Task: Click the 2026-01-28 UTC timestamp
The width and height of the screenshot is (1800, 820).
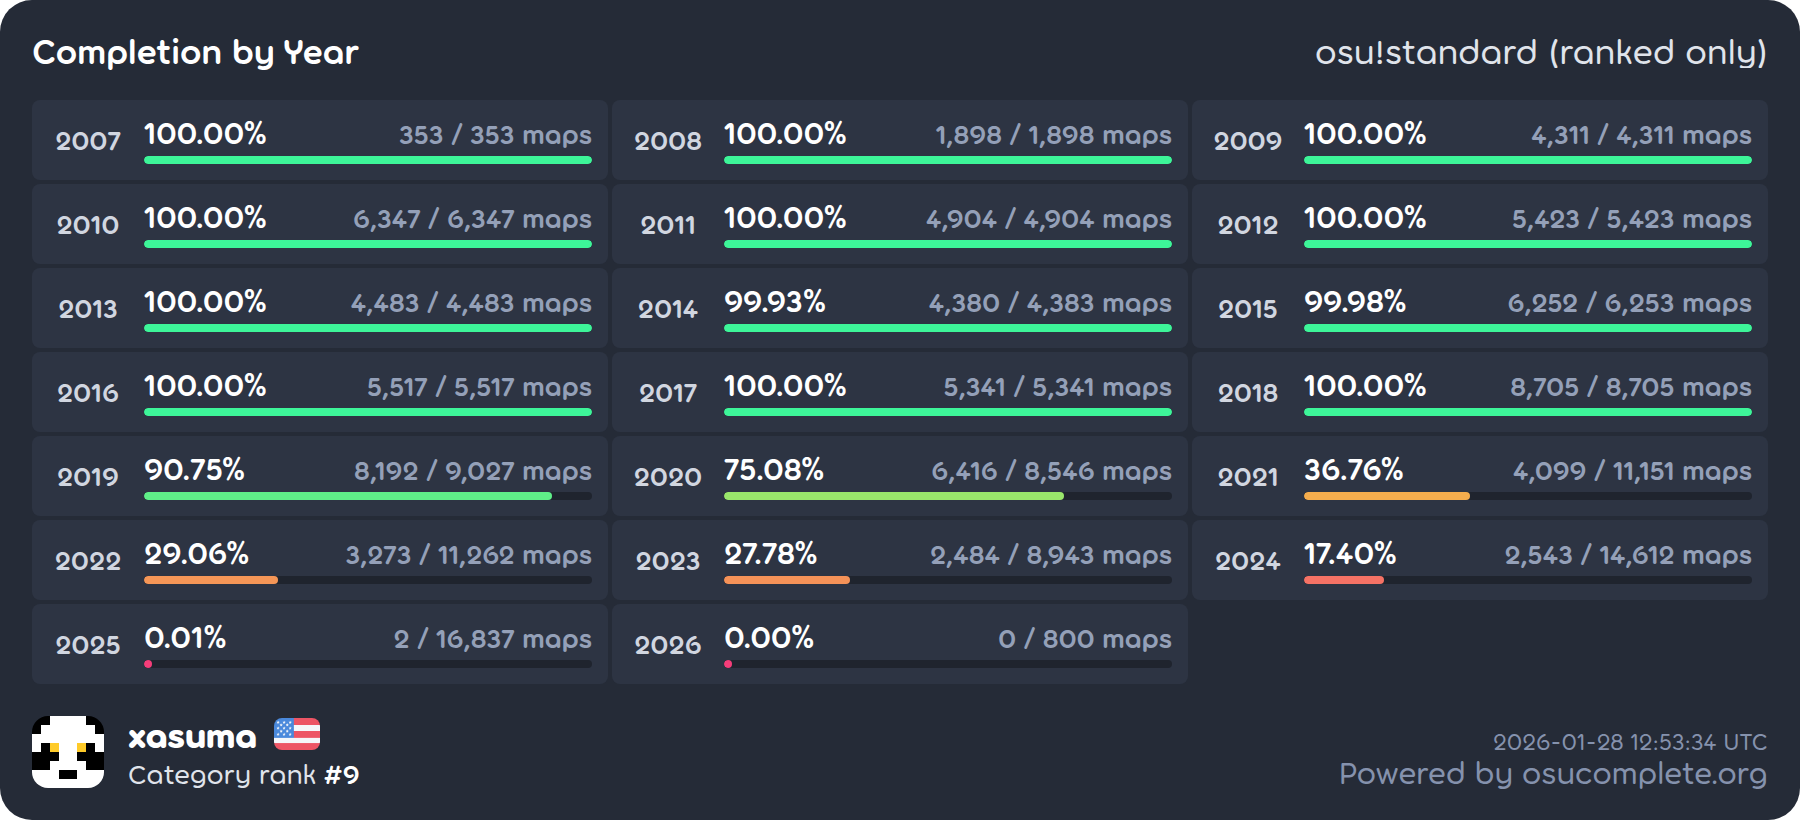Action: click(x=1629, y=742)
